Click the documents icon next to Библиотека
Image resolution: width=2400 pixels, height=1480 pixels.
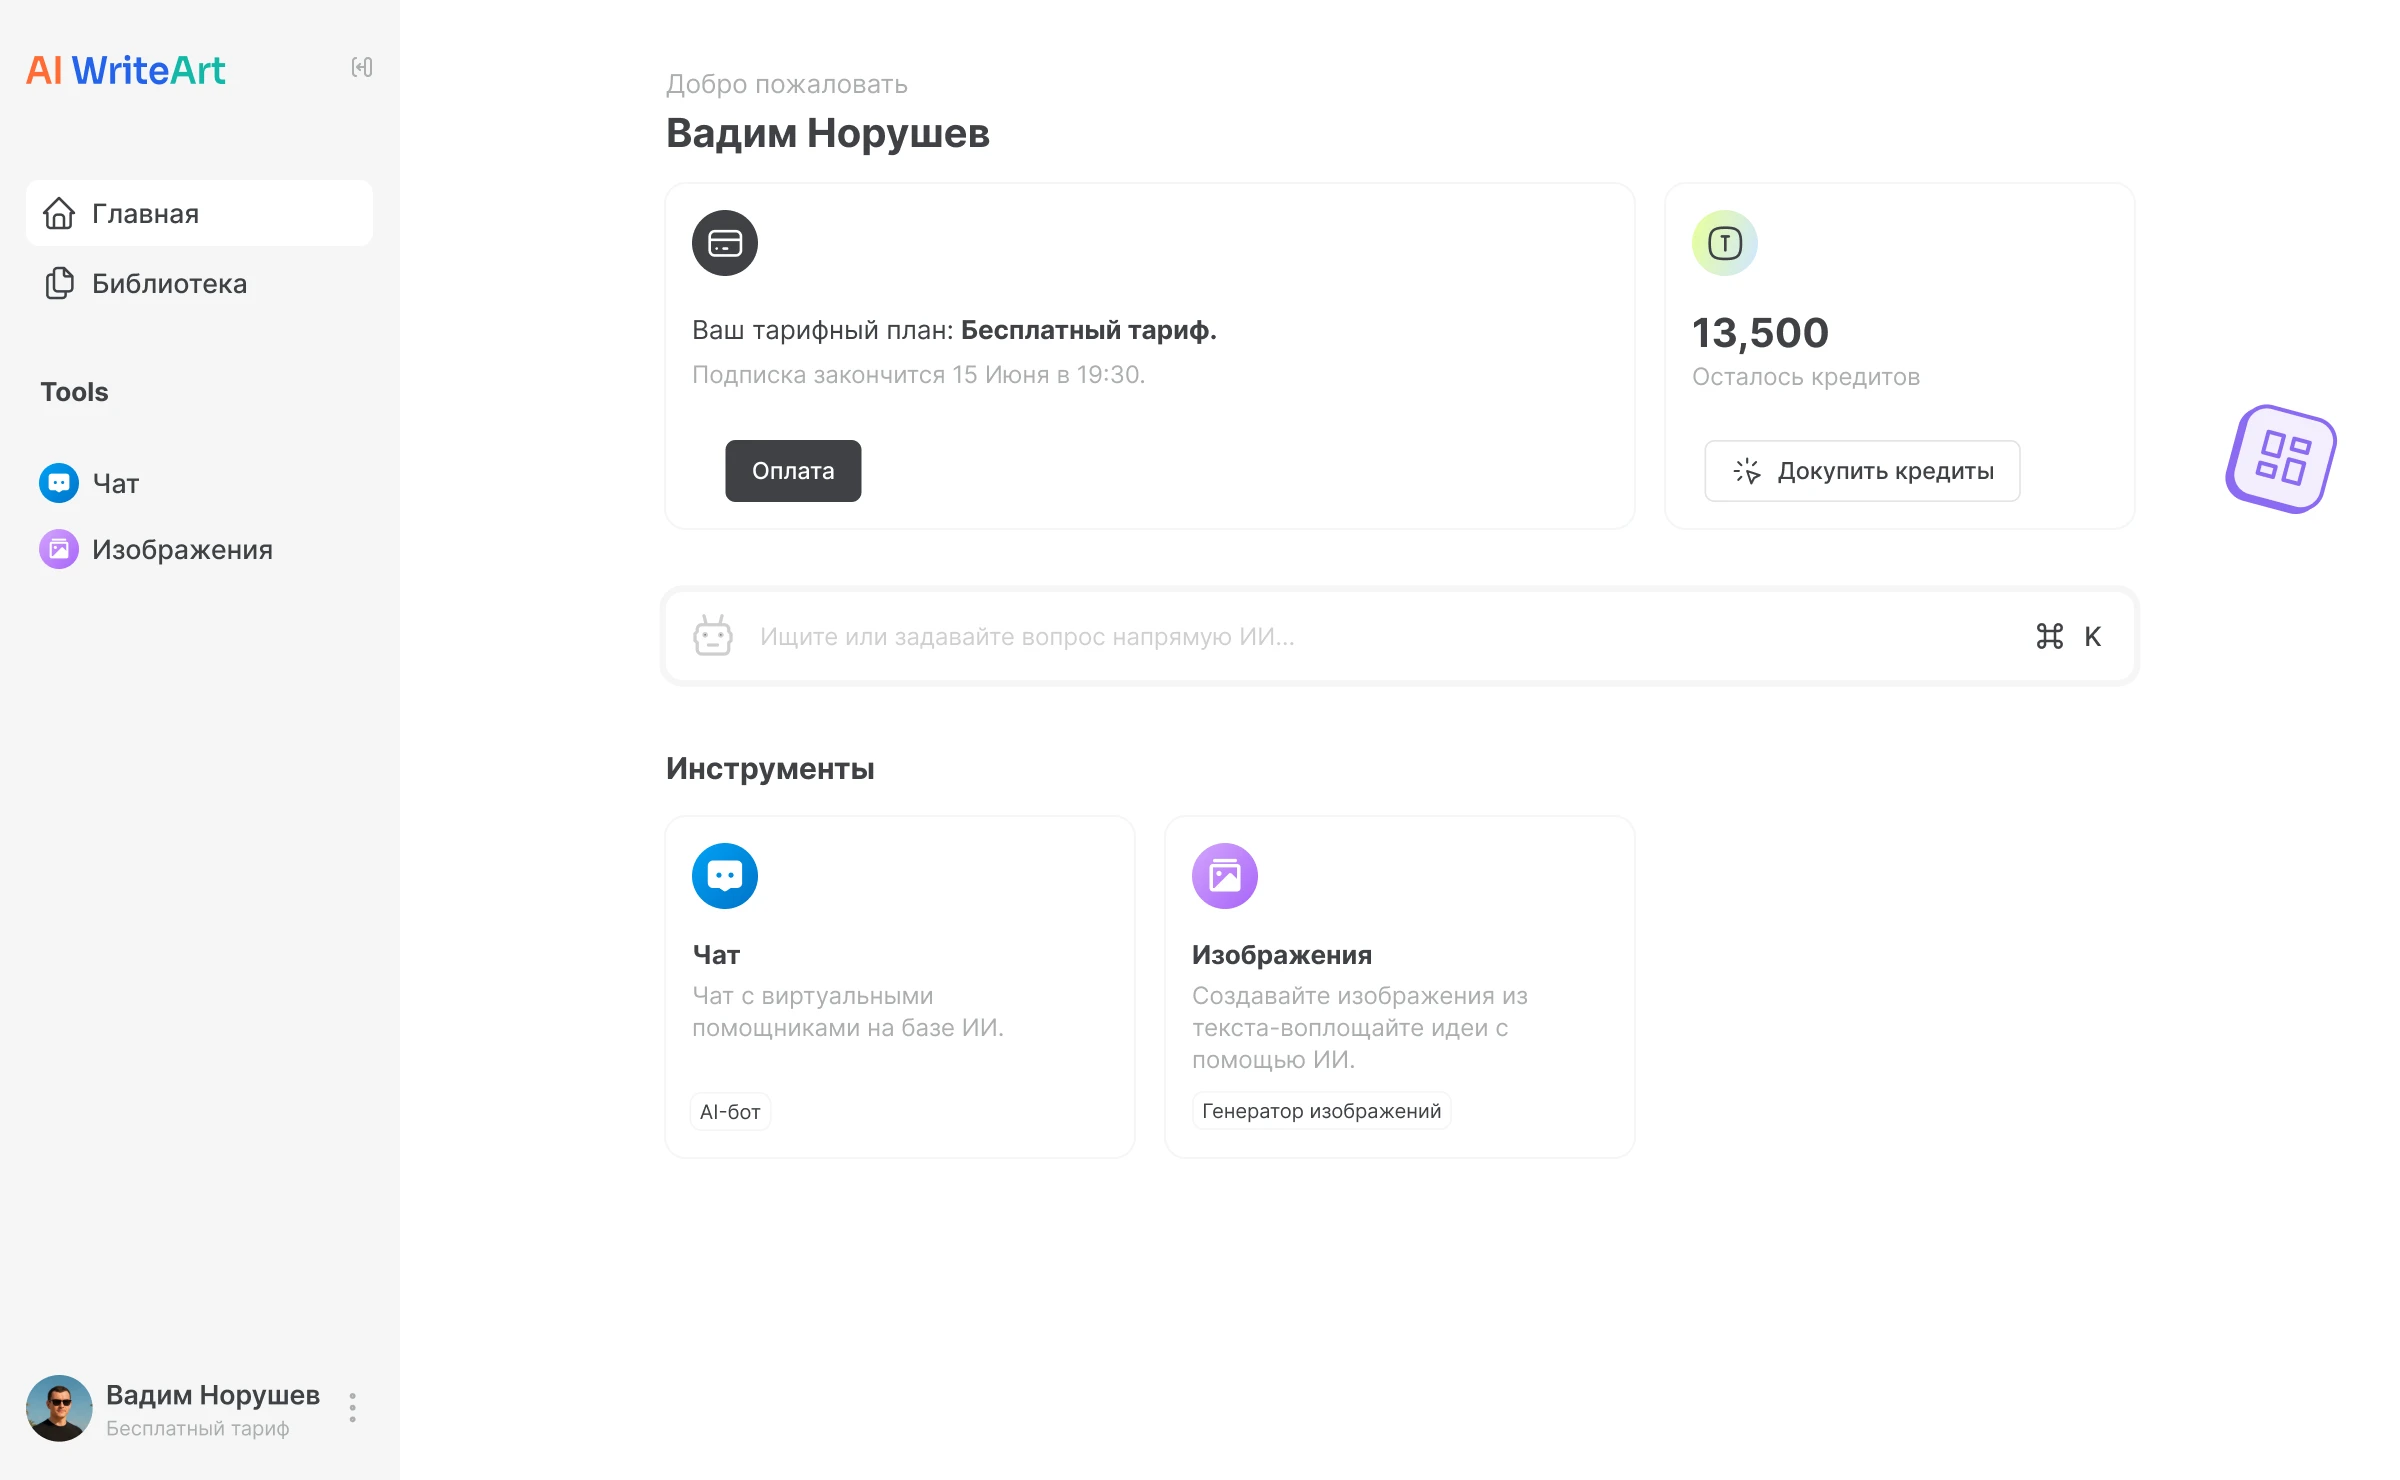pos(59,283)
